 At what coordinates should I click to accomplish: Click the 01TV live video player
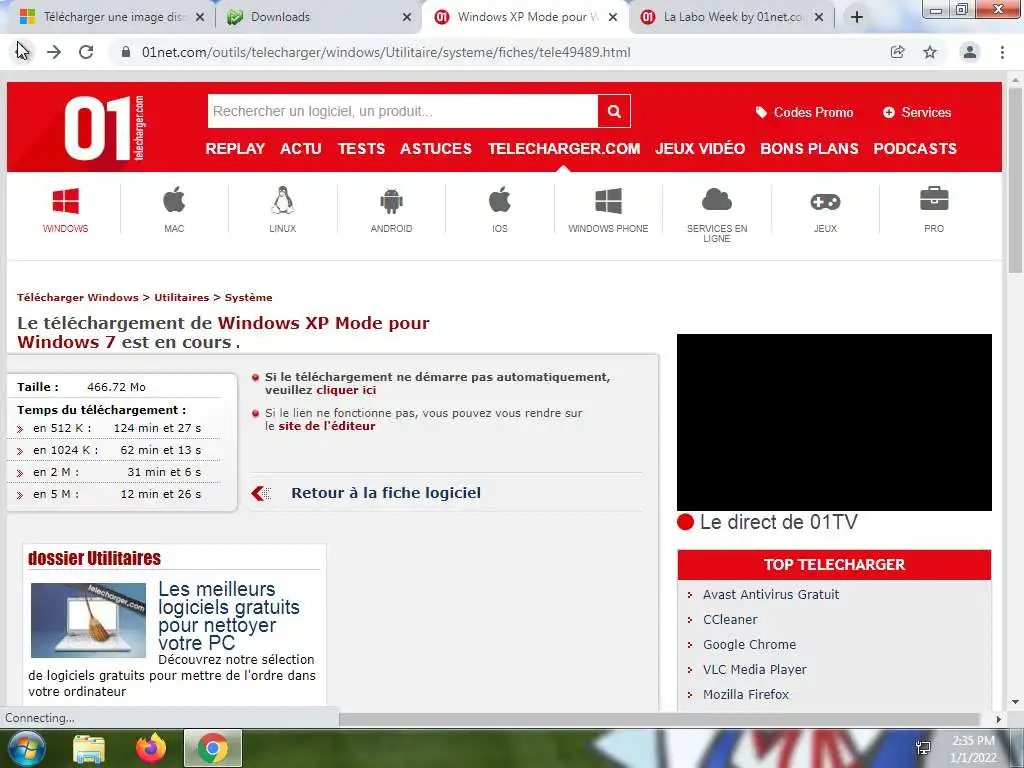[x=834, y=423]
